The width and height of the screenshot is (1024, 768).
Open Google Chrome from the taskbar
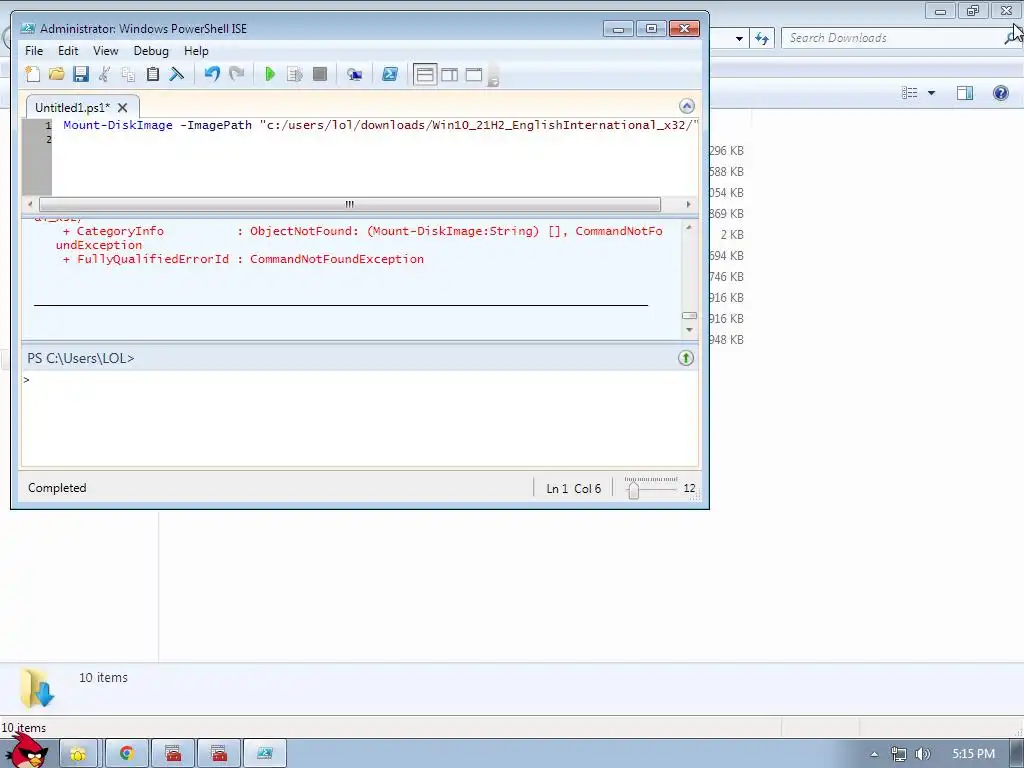tap(127, 754)
